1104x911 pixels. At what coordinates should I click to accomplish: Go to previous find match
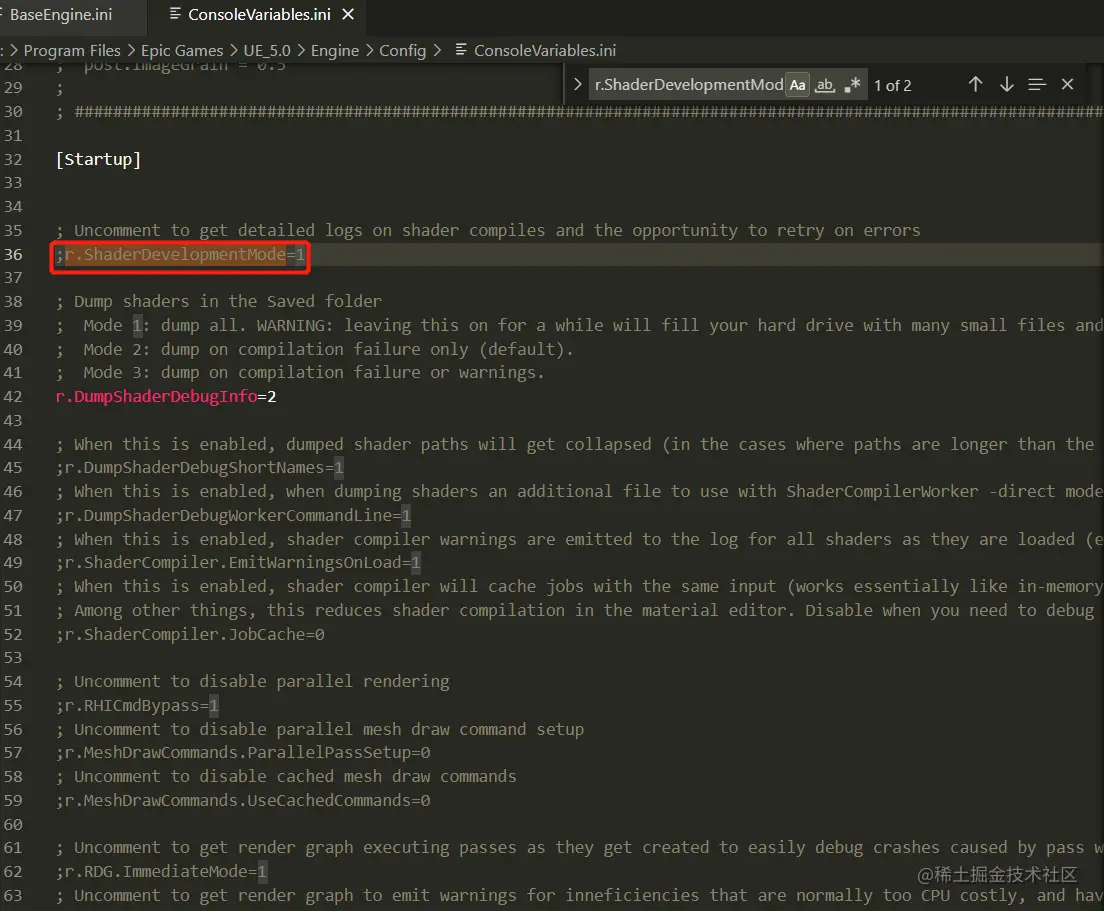[x=975, y=84]
